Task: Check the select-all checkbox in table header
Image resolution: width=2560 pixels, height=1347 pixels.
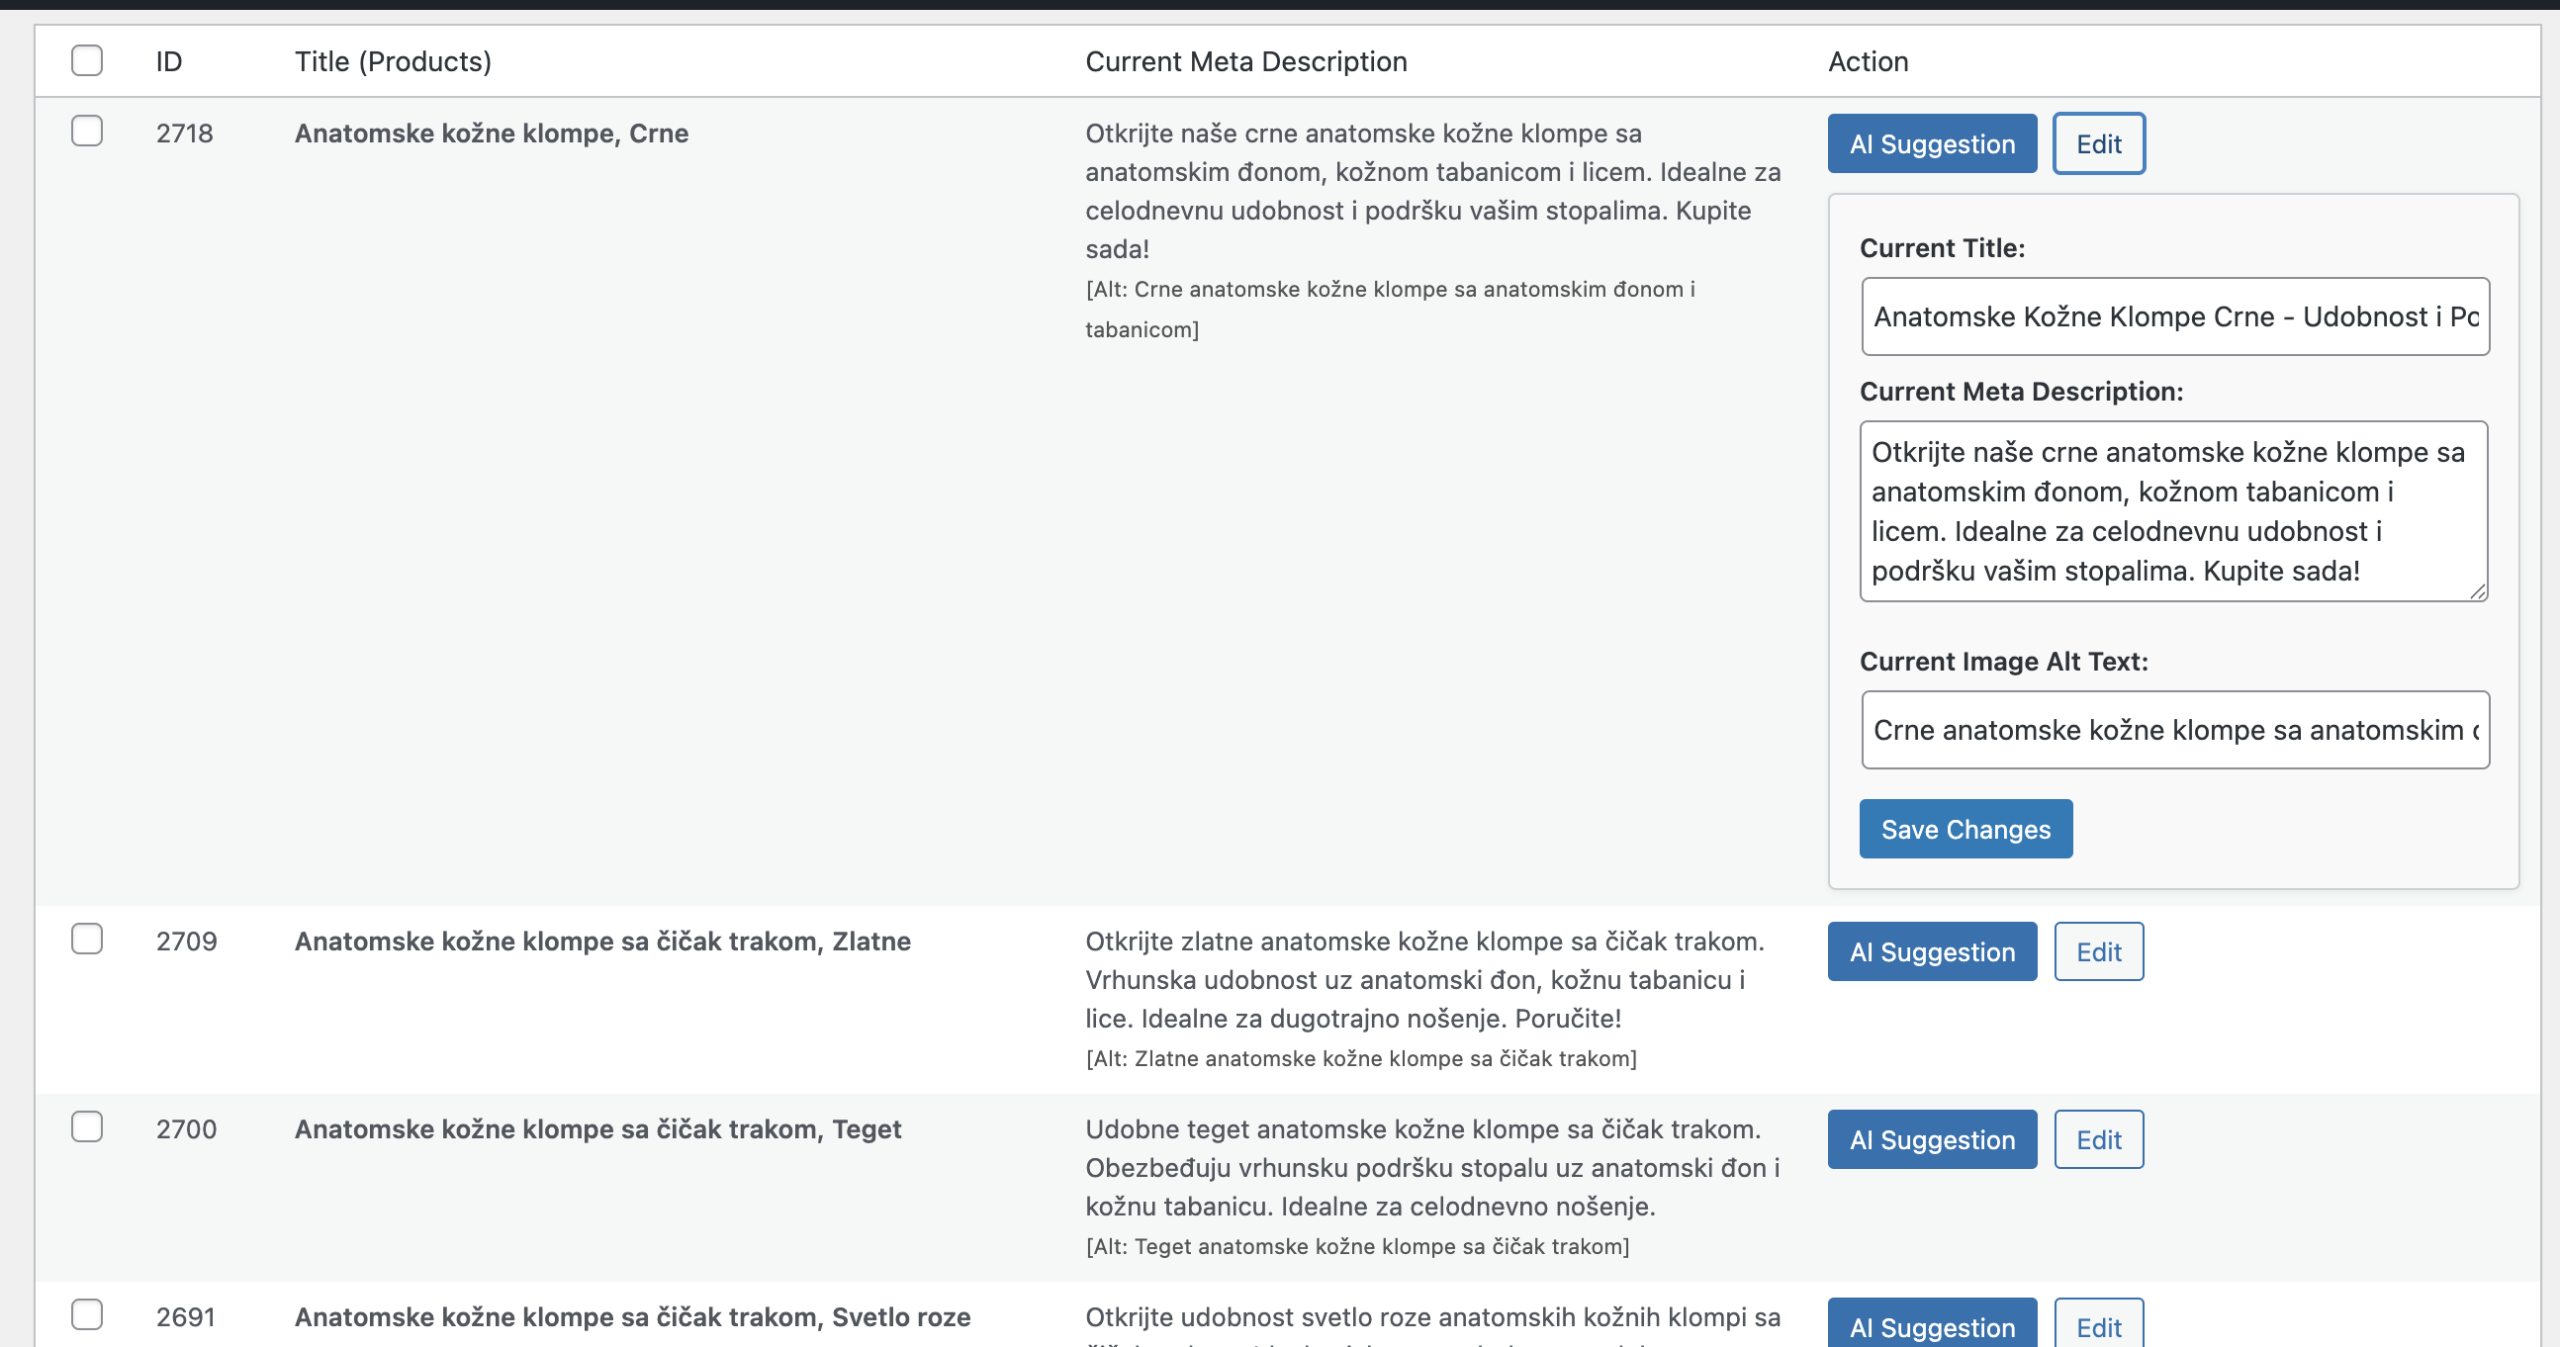Action: coord(87,60)
